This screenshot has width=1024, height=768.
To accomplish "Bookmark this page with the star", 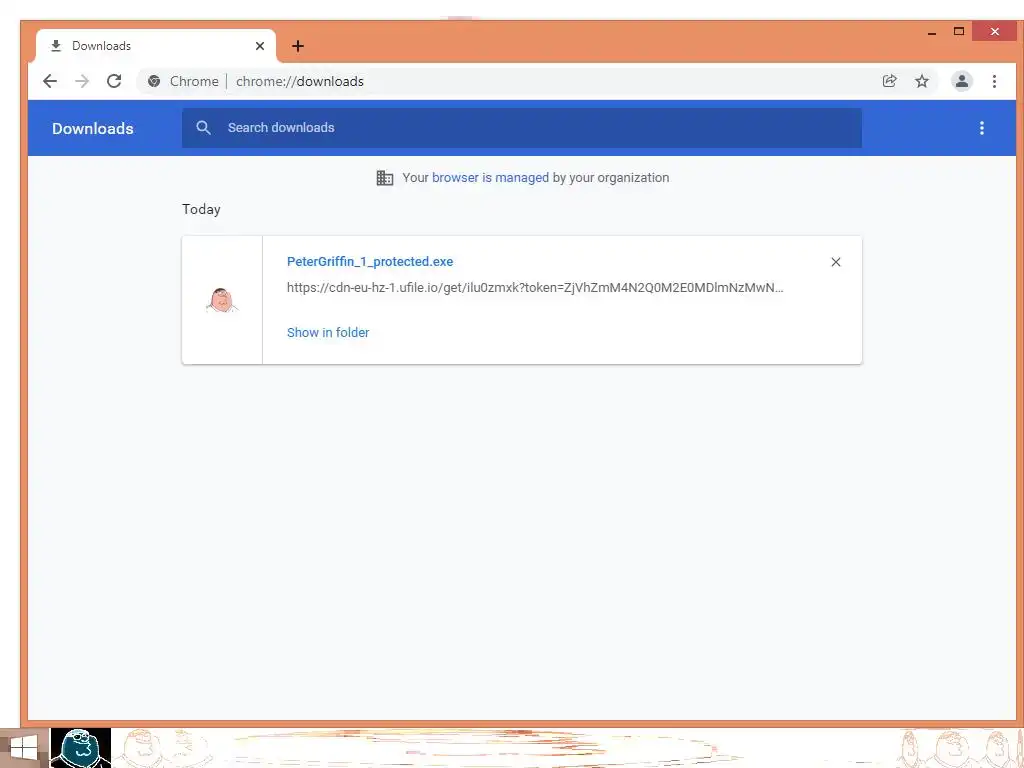I will click(921, 81).
